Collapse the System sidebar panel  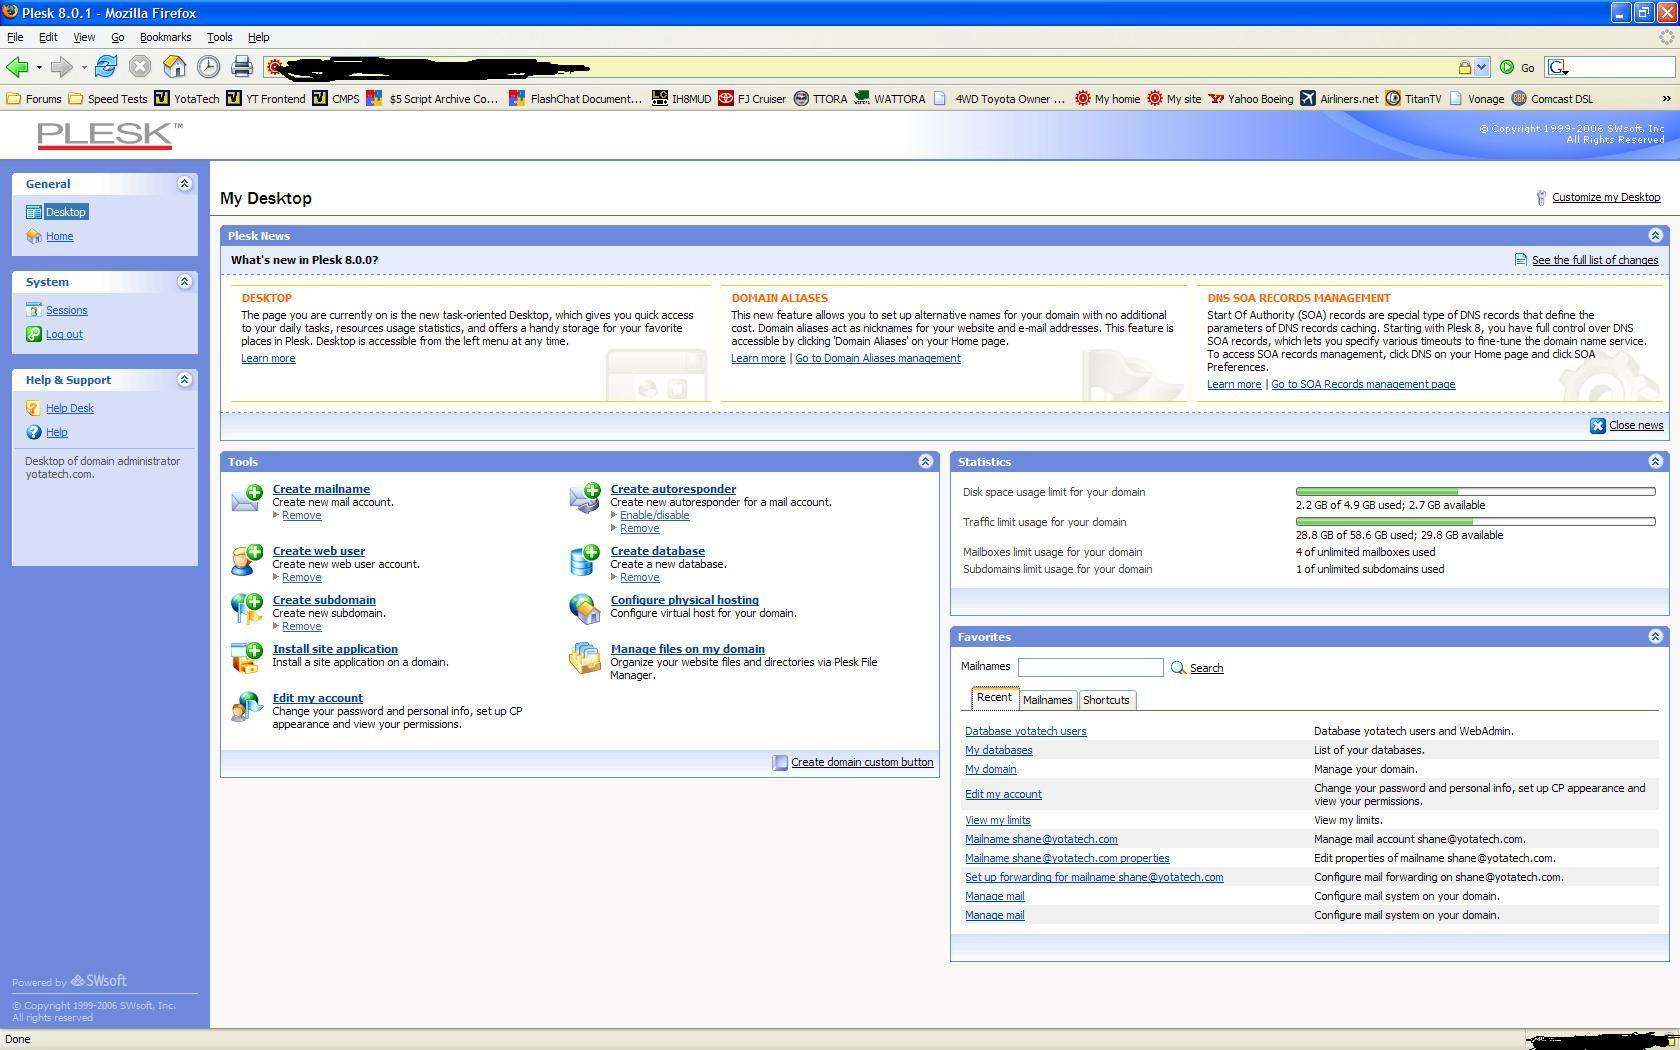pyautogui.click(x=184, y=281)
